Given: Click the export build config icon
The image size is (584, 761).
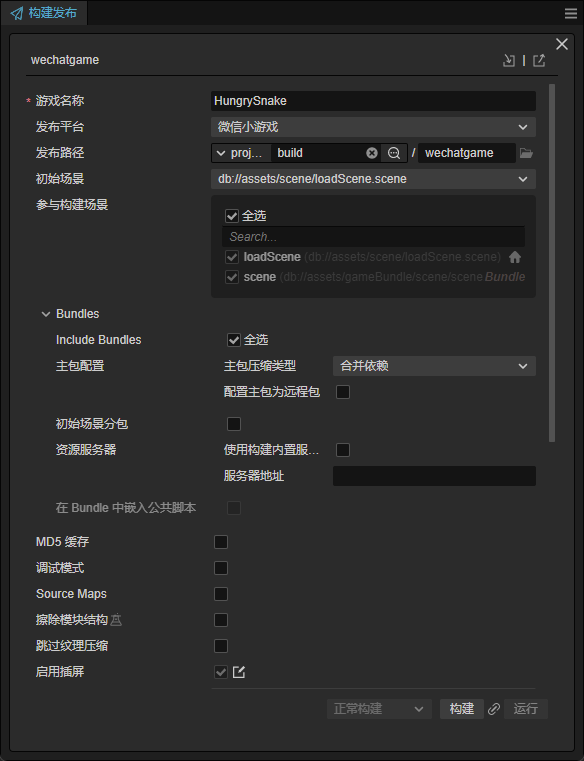Looking at the screenshot, I should pyautogui.click(x=539, y=60).
